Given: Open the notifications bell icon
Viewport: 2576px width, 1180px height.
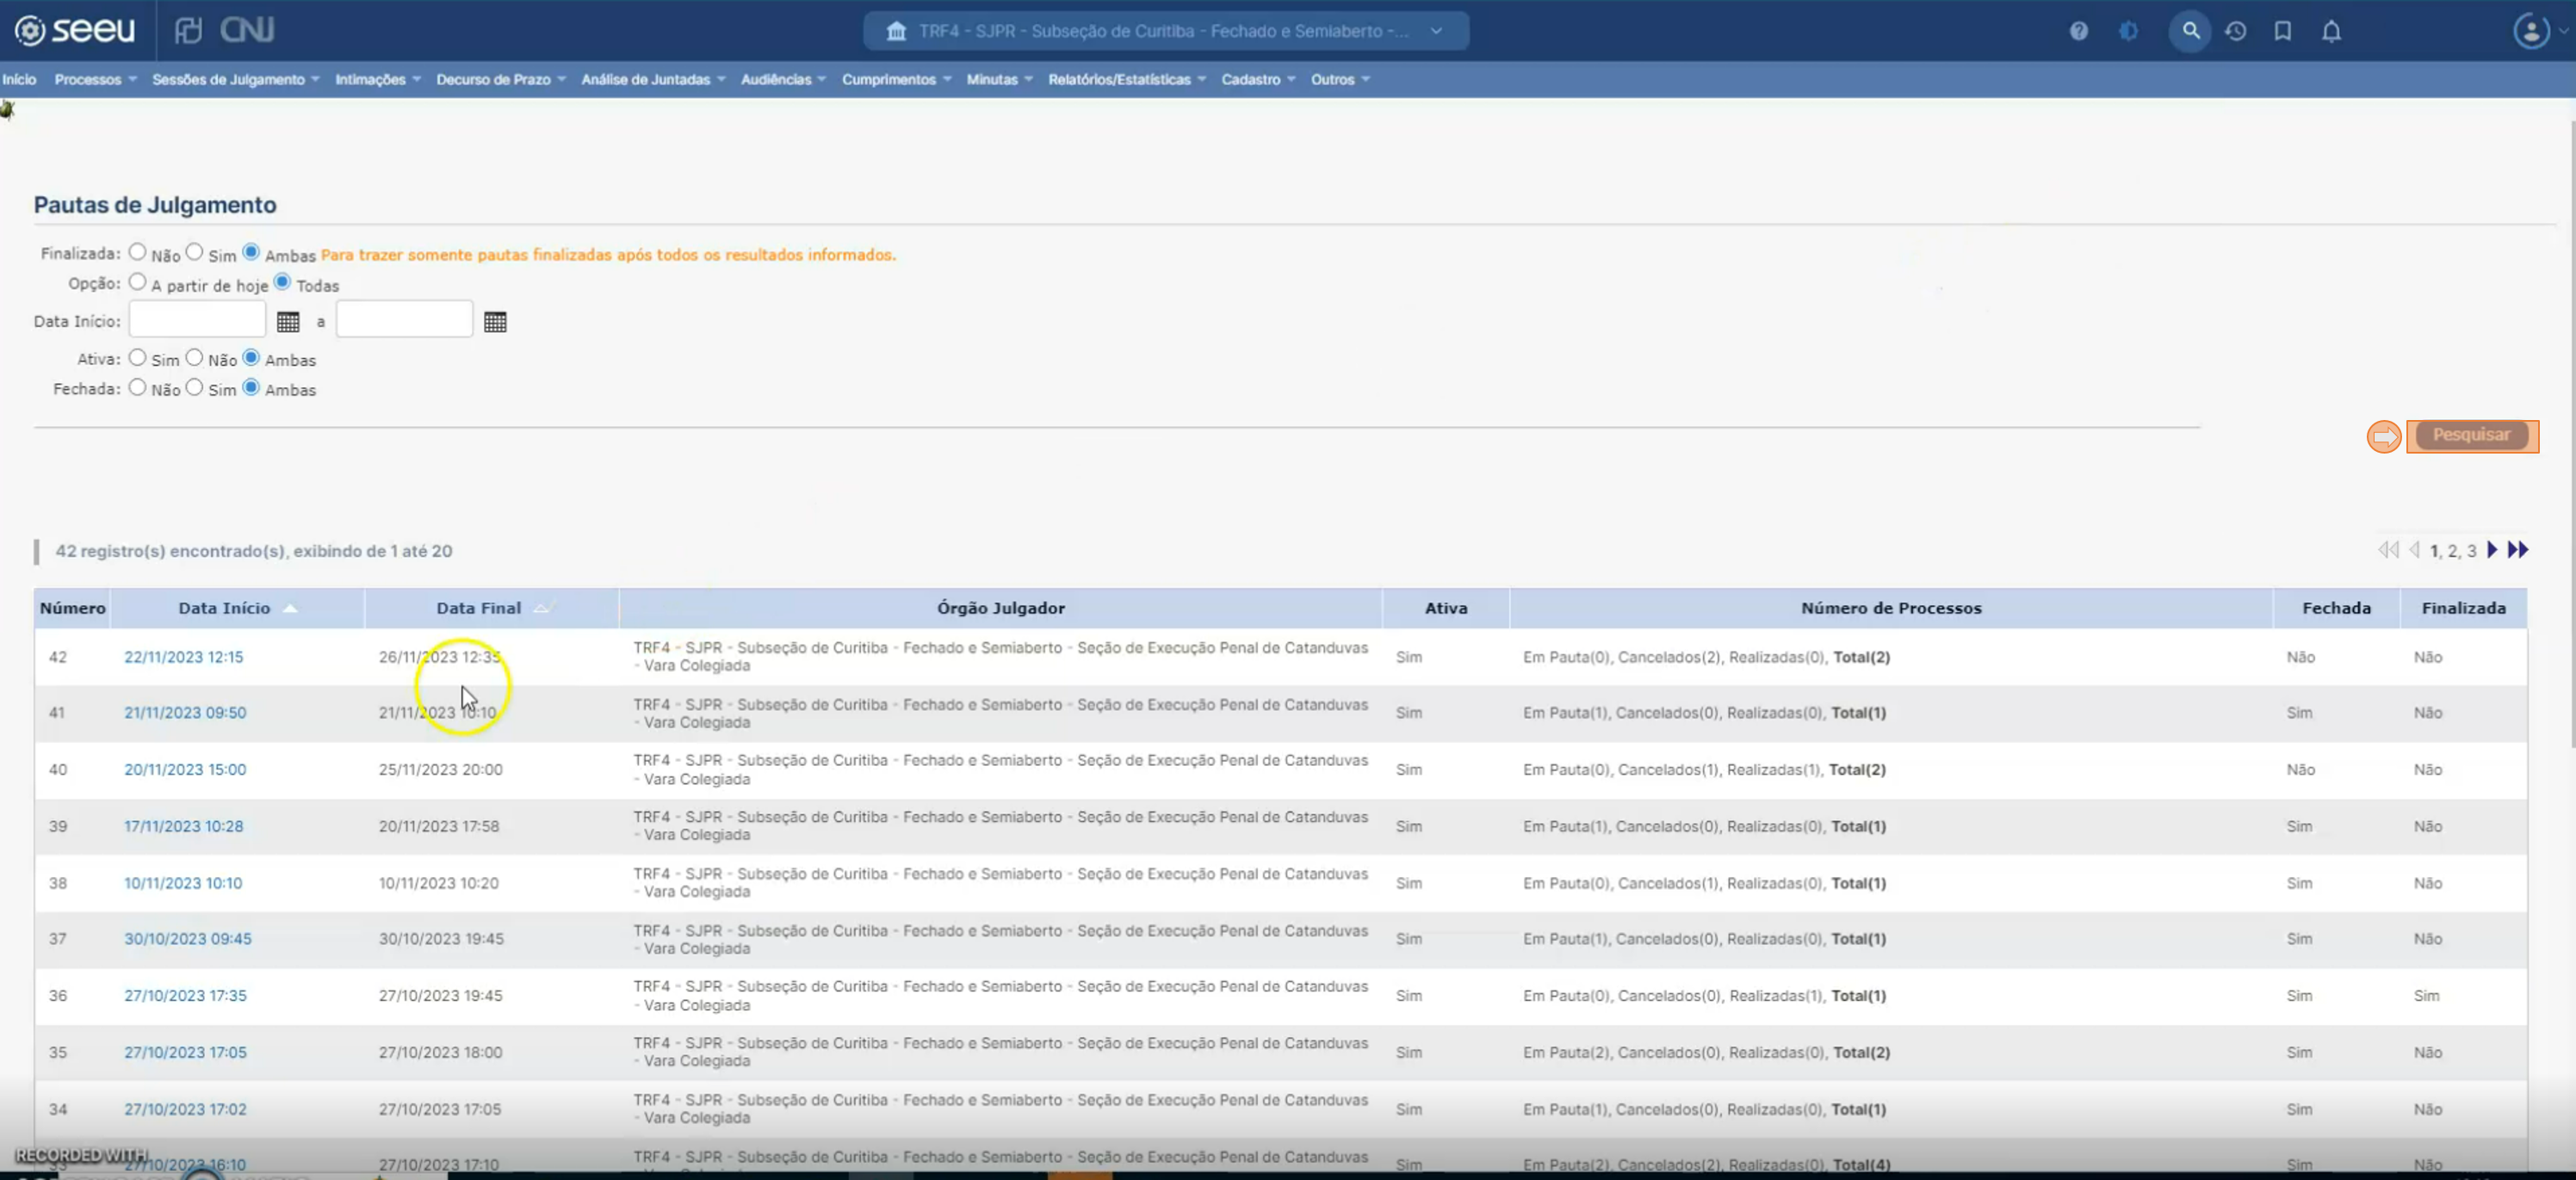Looking at the screenshot, I should pyautogui.click(x=2331, y=31).
